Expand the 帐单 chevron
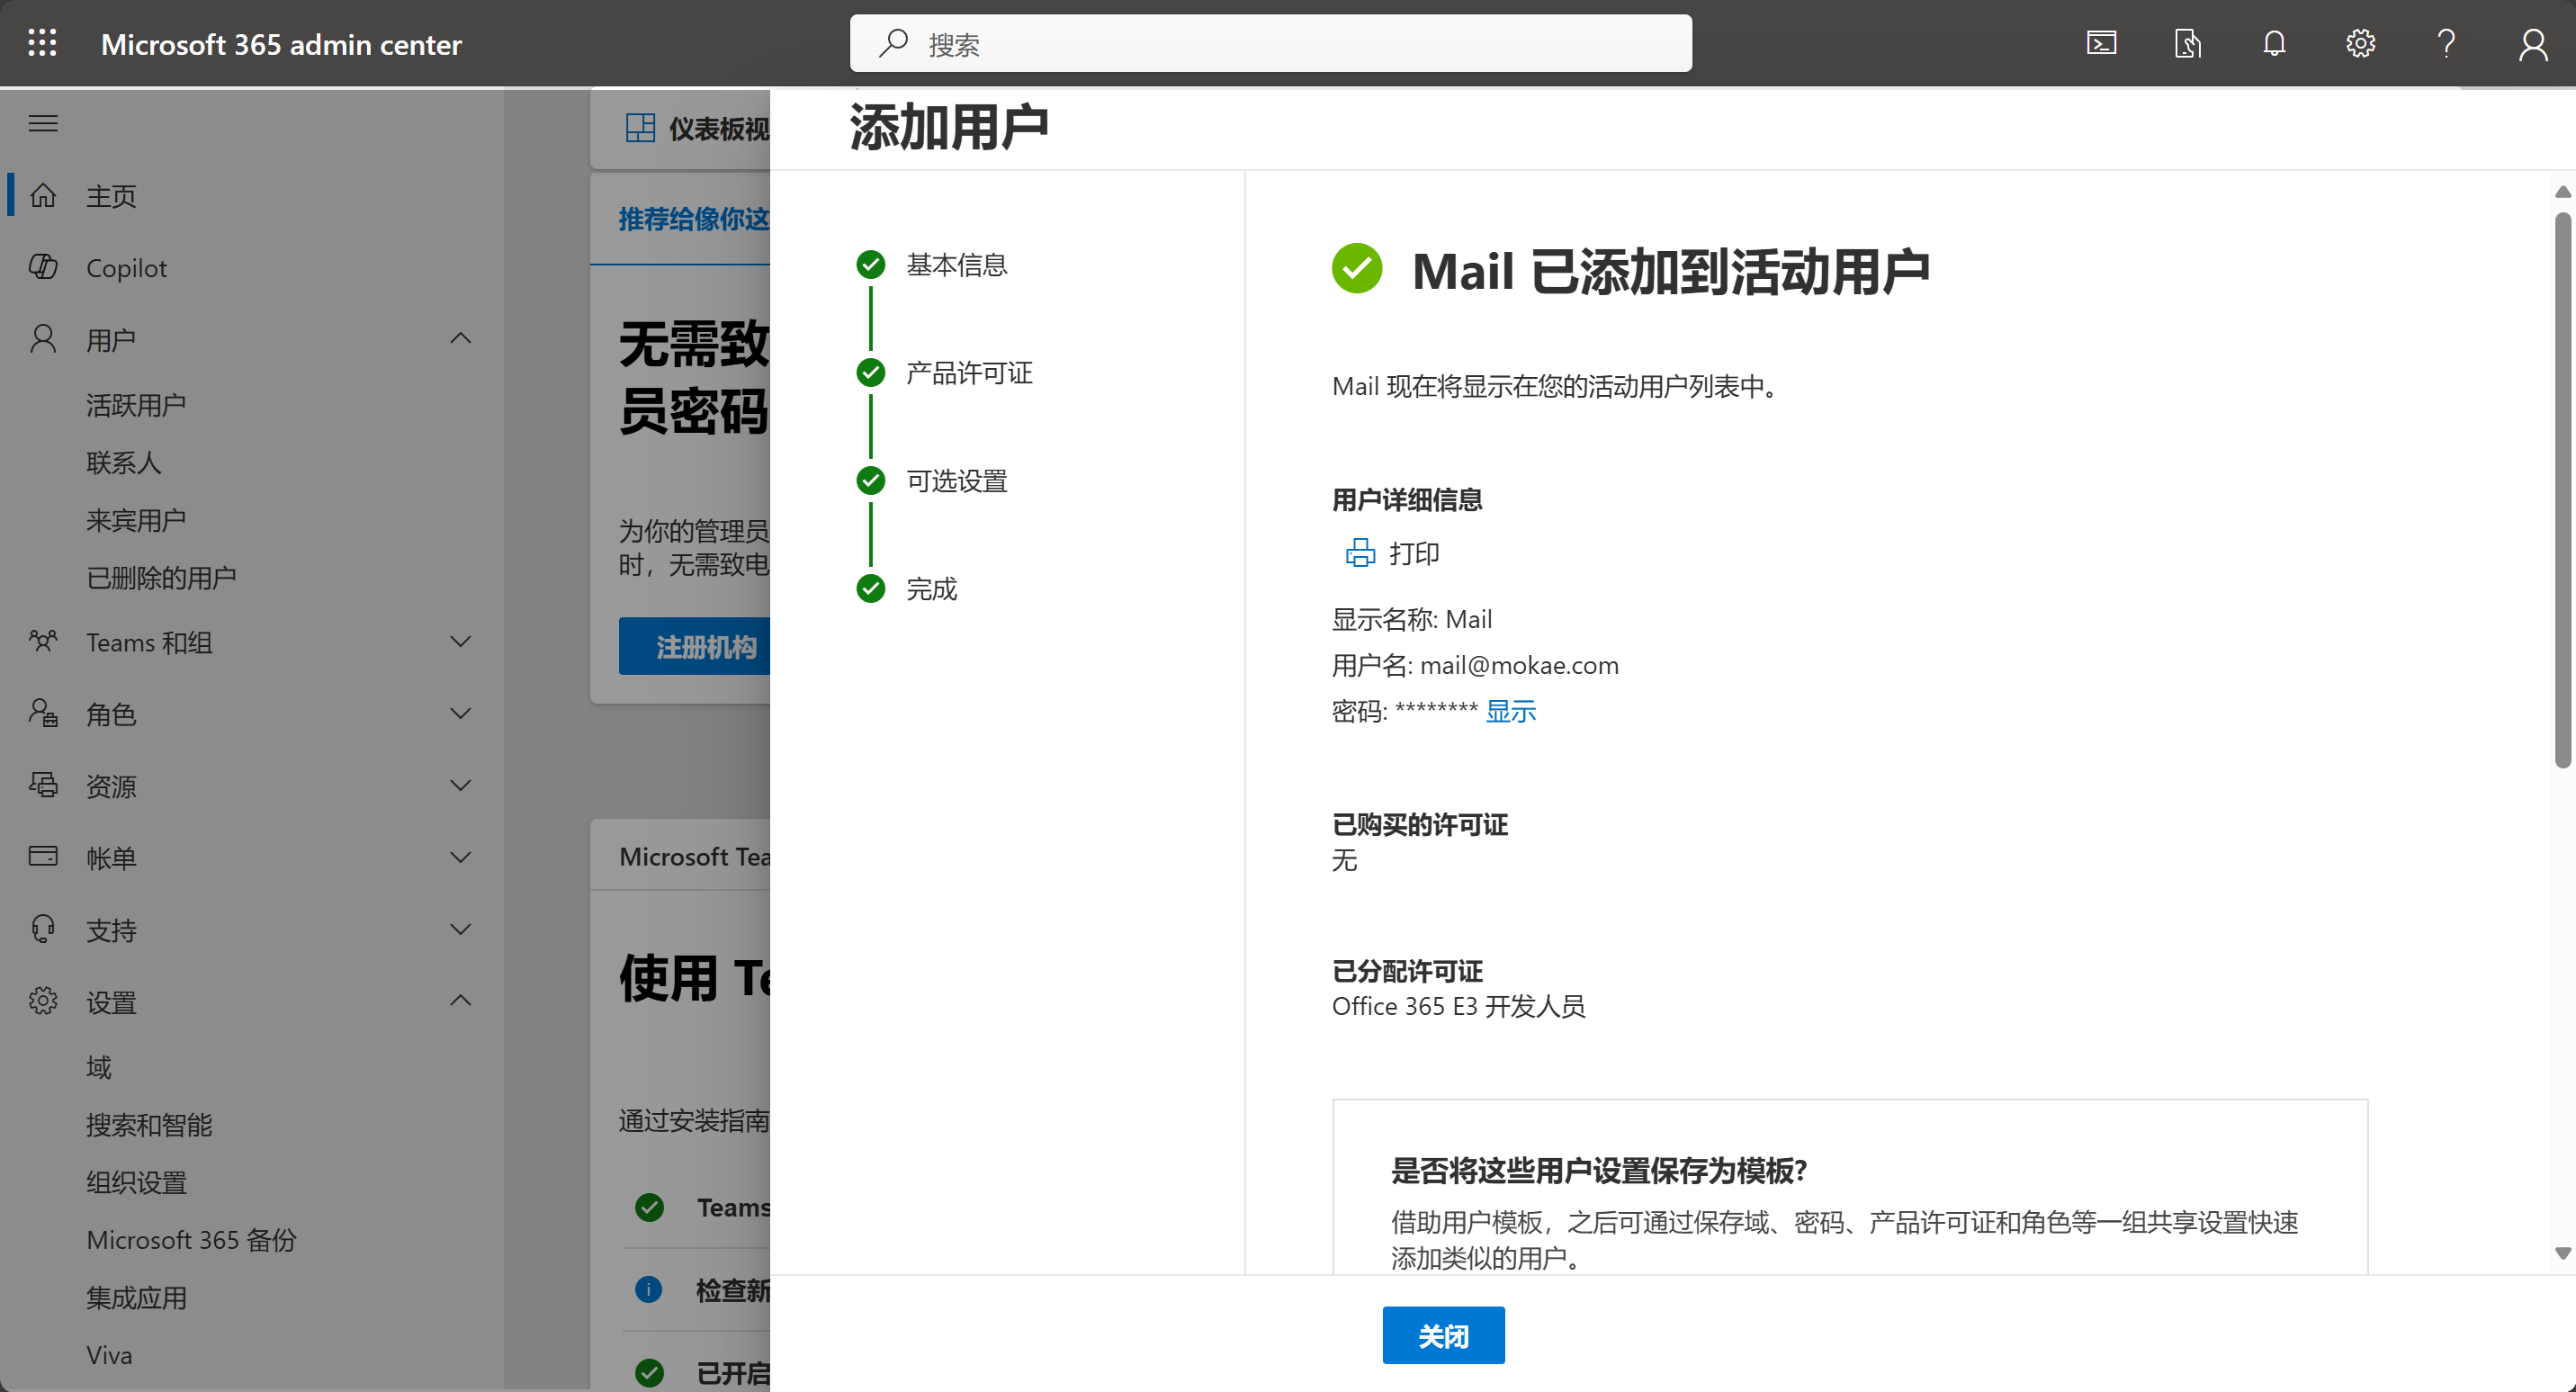The image size is (2576, 1392). (460, 857)
